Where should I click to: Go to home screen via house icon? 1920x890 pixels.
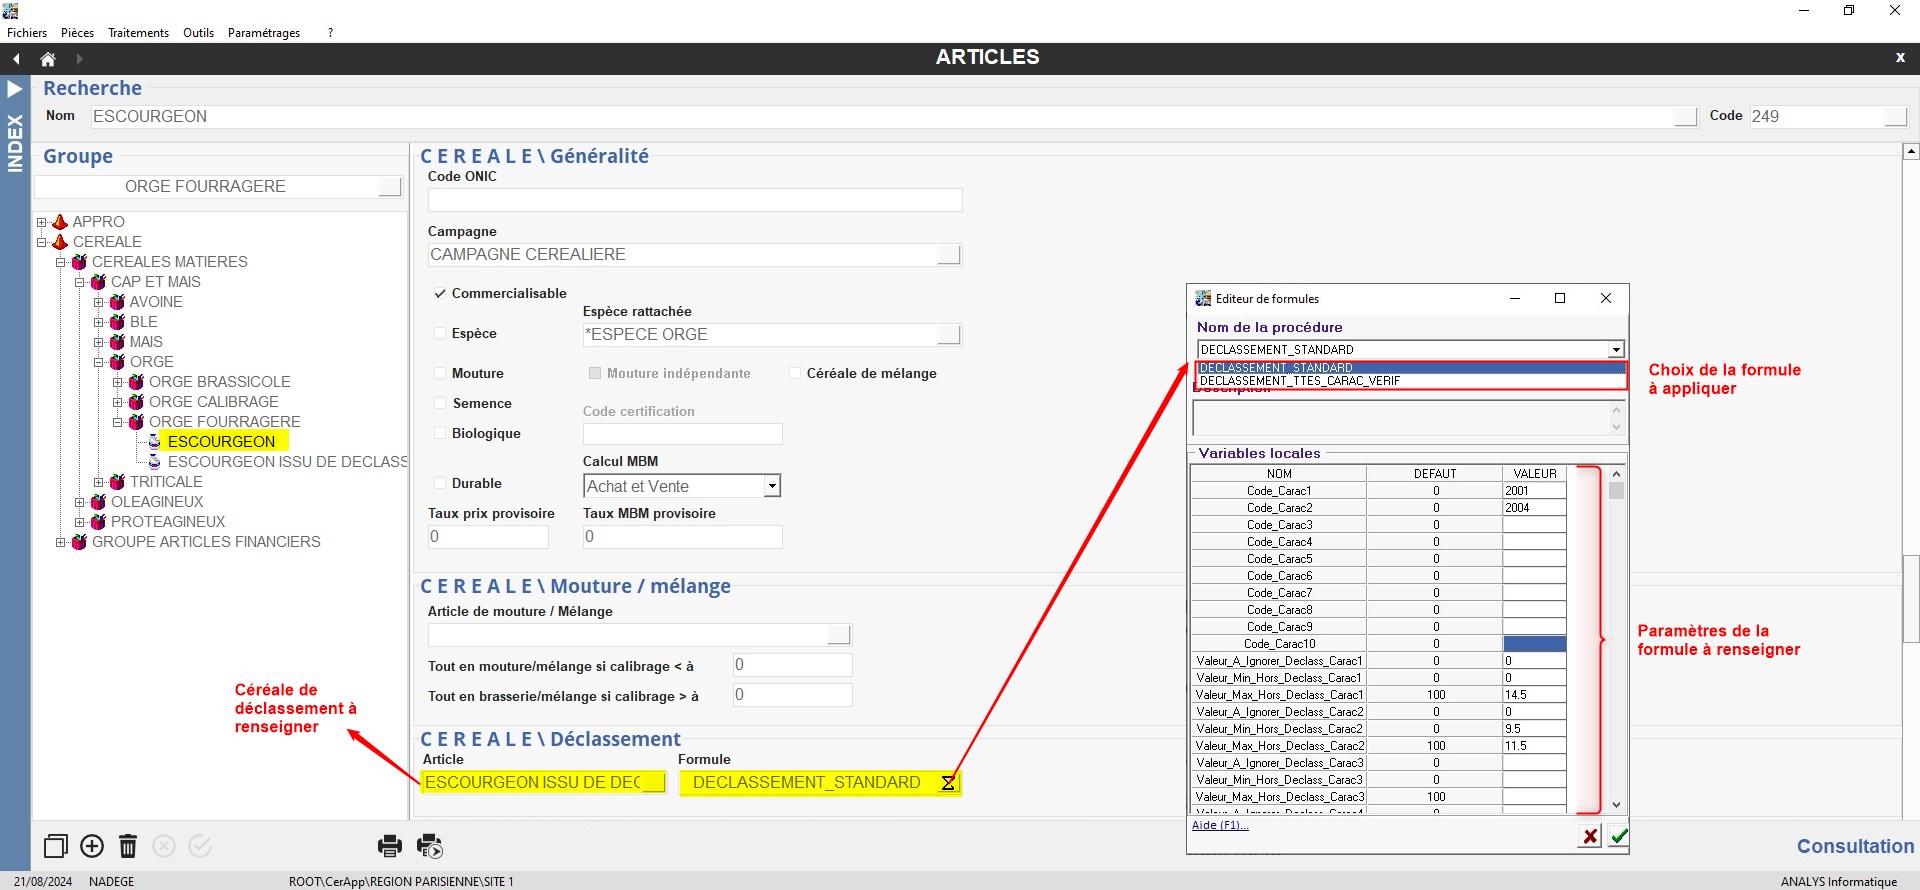pyautogui.click(x=47, y=59)
